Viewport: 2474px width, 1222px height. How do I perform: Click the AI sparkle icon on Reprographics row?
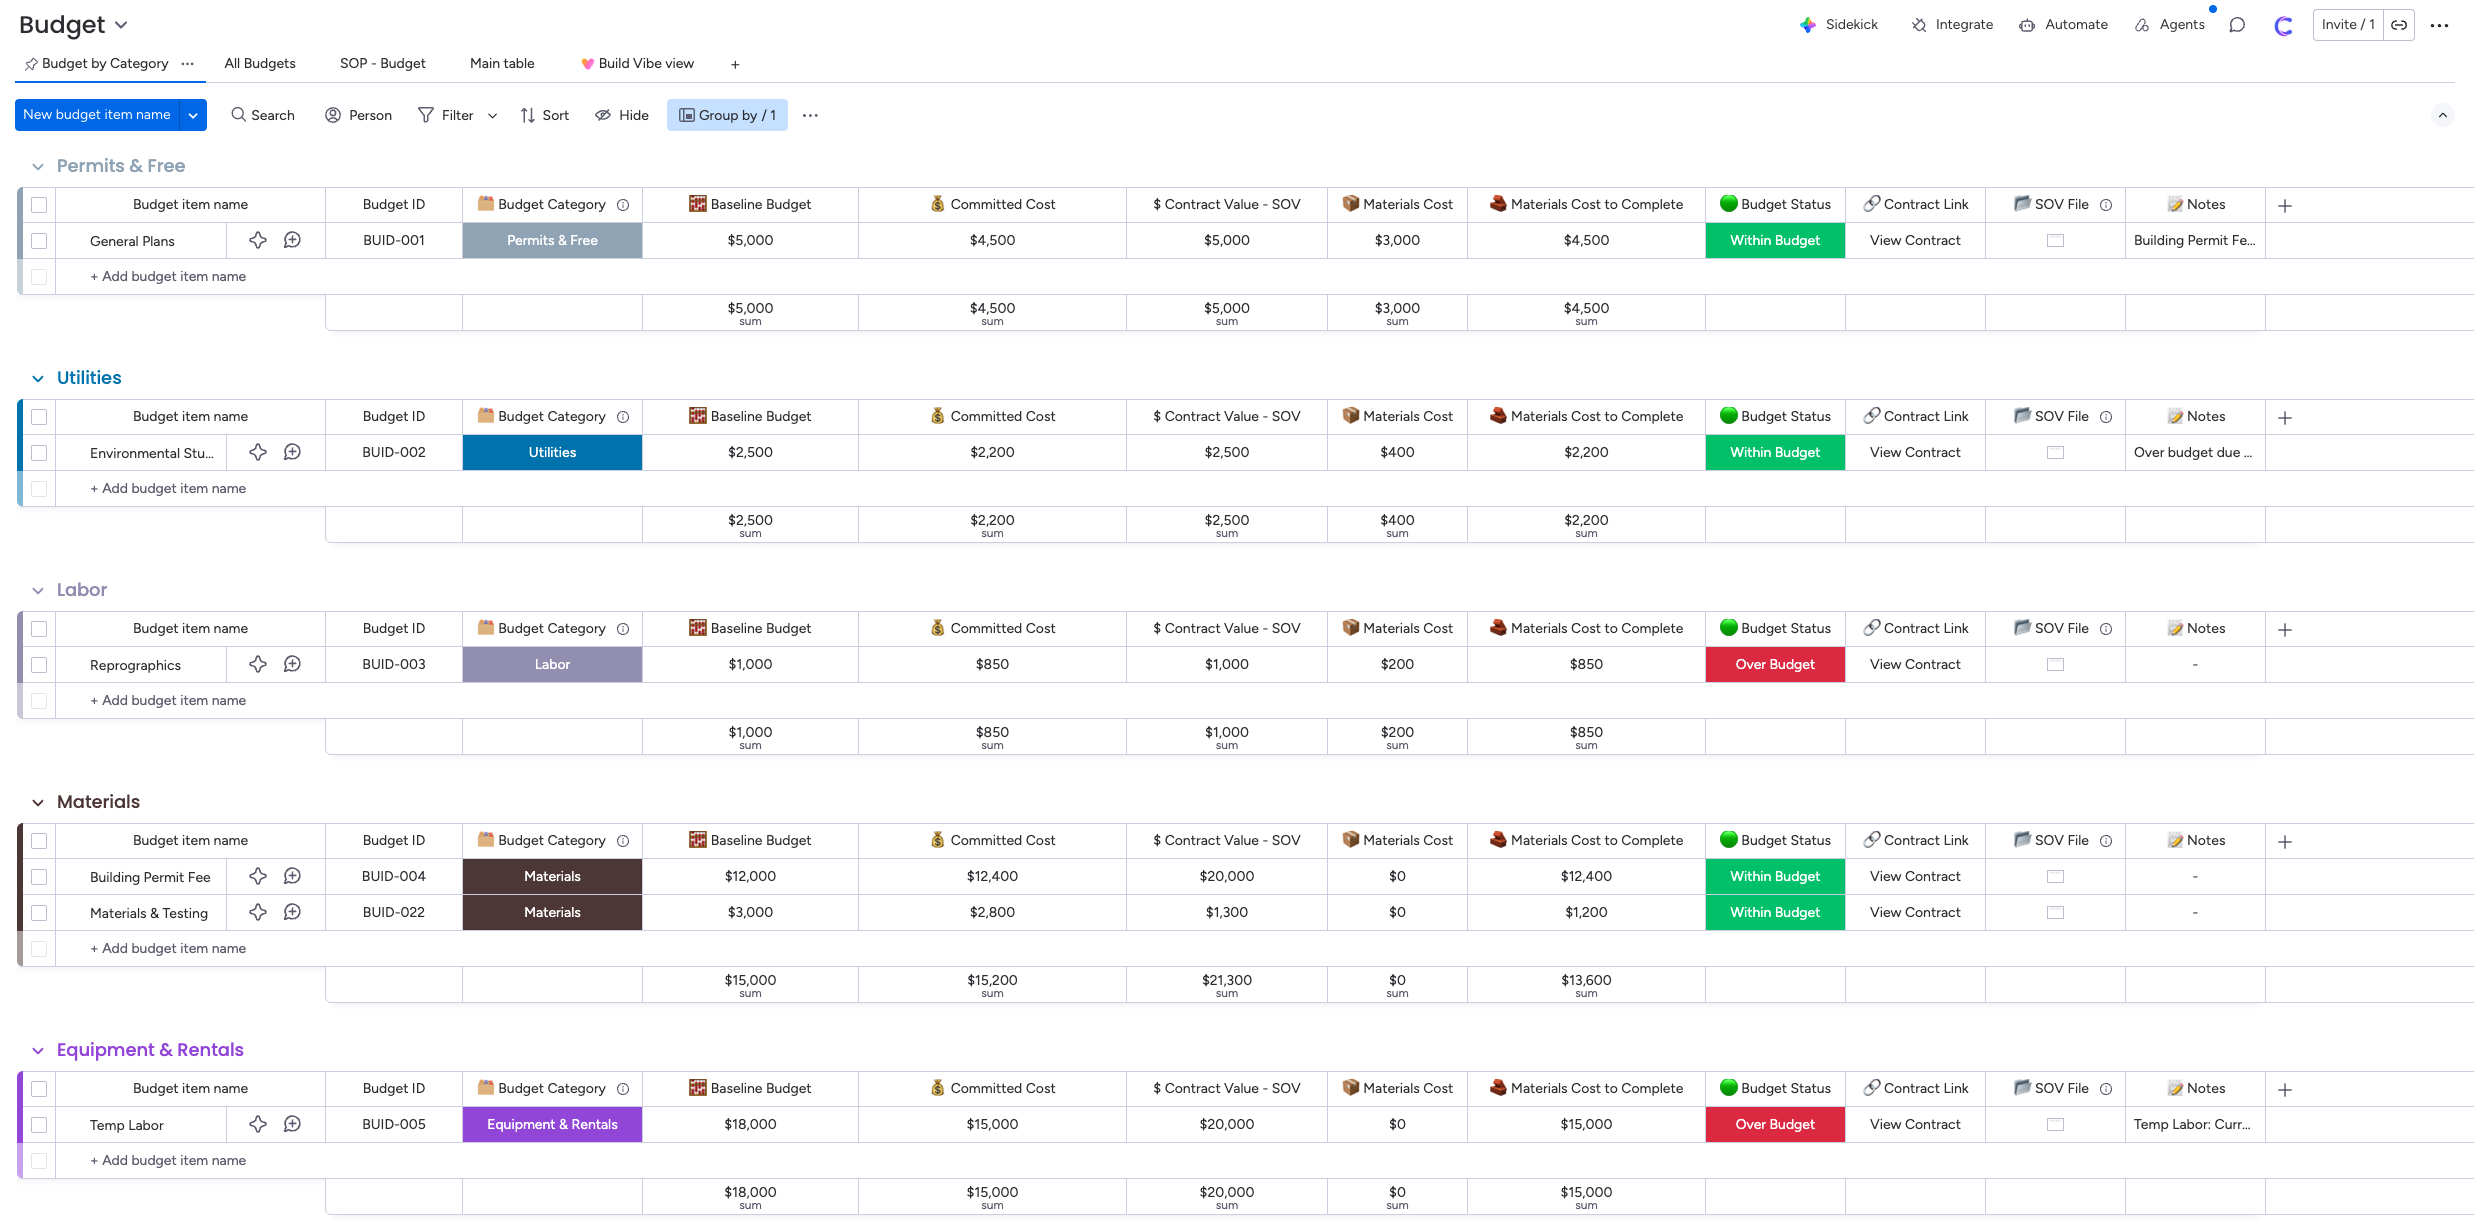click(258, 664)
